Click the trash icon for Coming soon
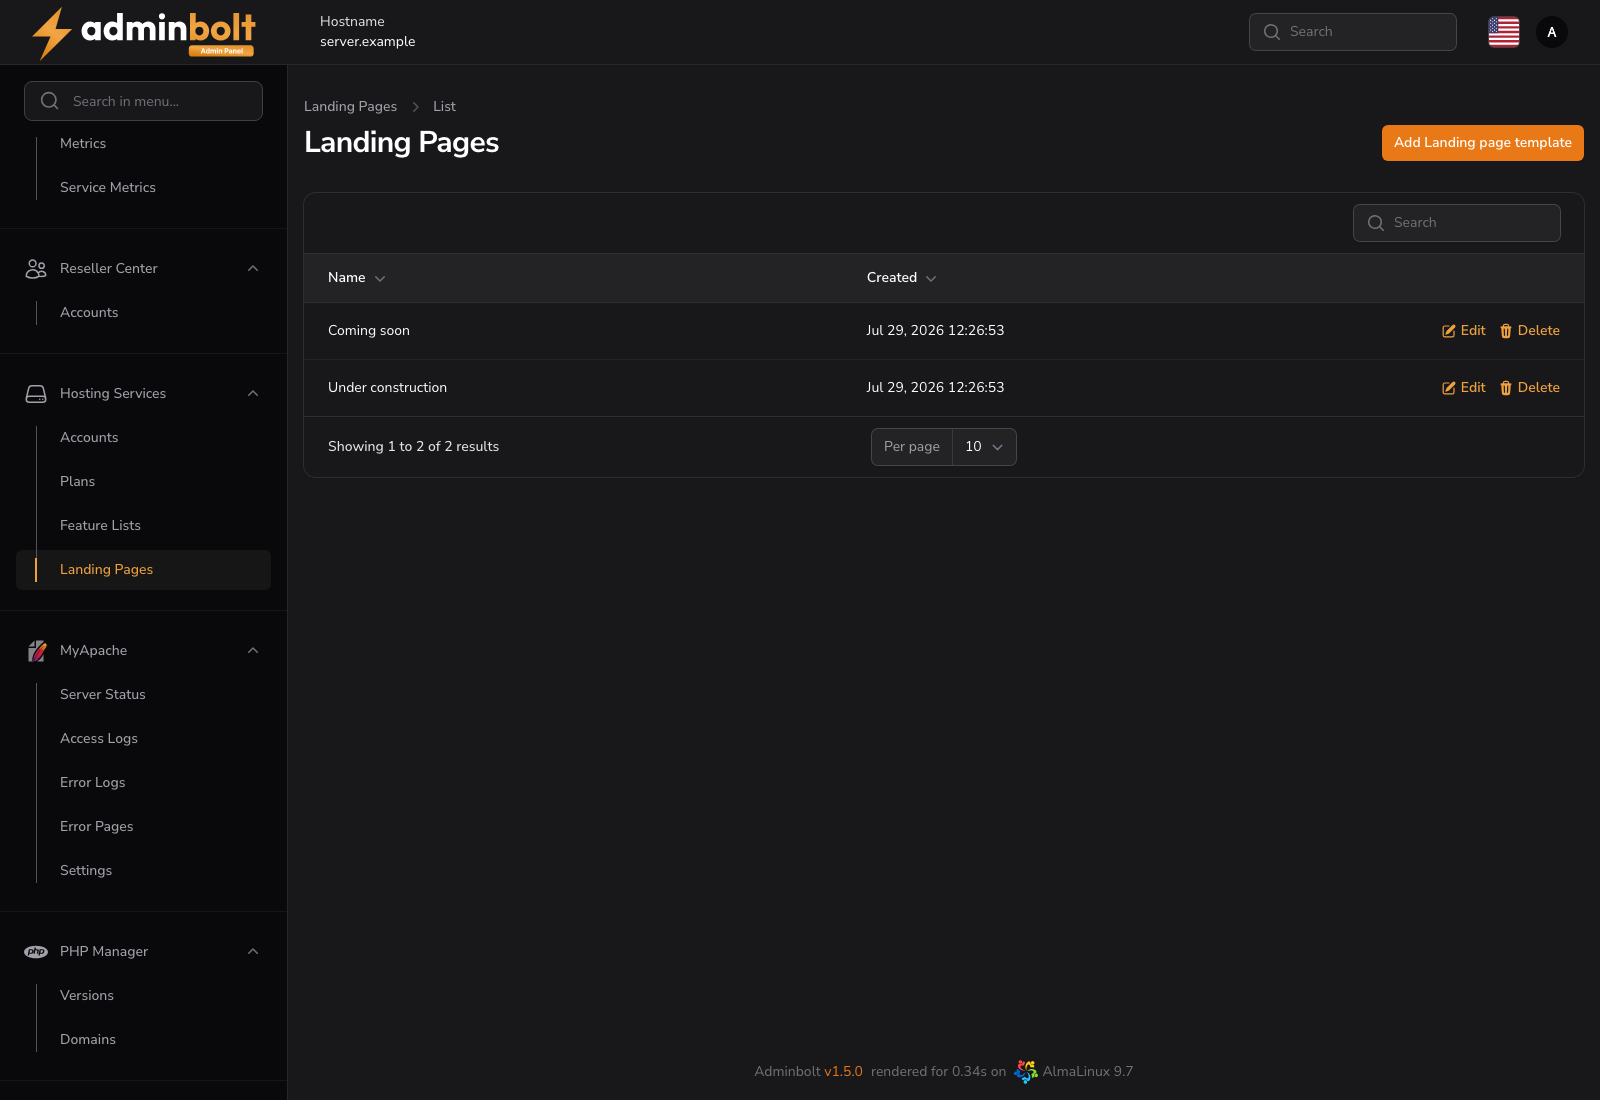The width and height of the screenshot is (1600, 1100). pos(1505,331)
